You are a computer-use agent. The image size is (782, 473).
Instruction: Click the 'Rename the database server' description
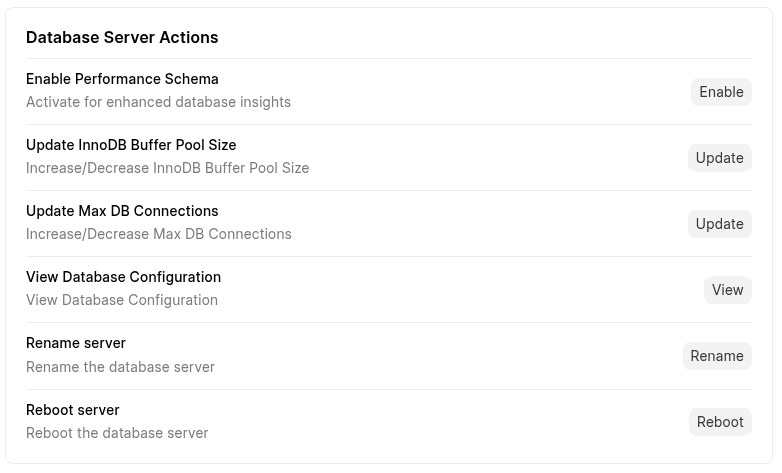120,367
